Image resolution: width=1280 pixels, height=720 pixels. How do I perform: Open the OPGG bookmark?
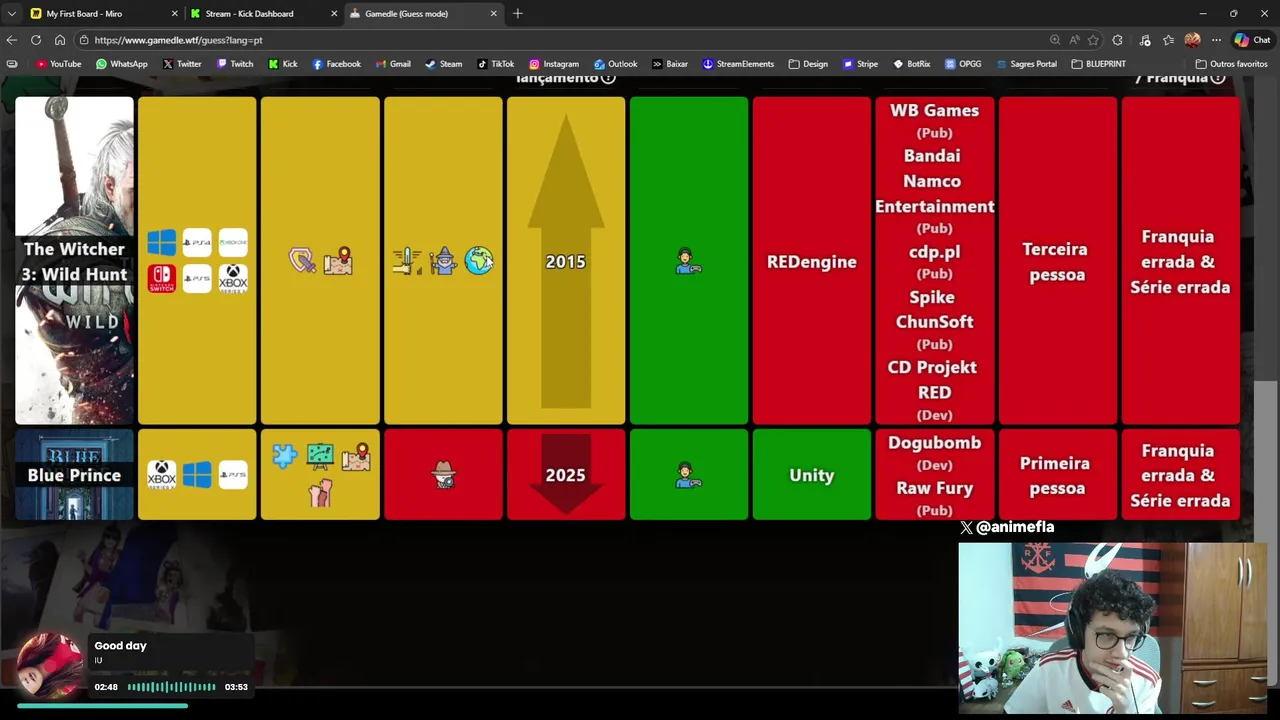pos(962,64)
